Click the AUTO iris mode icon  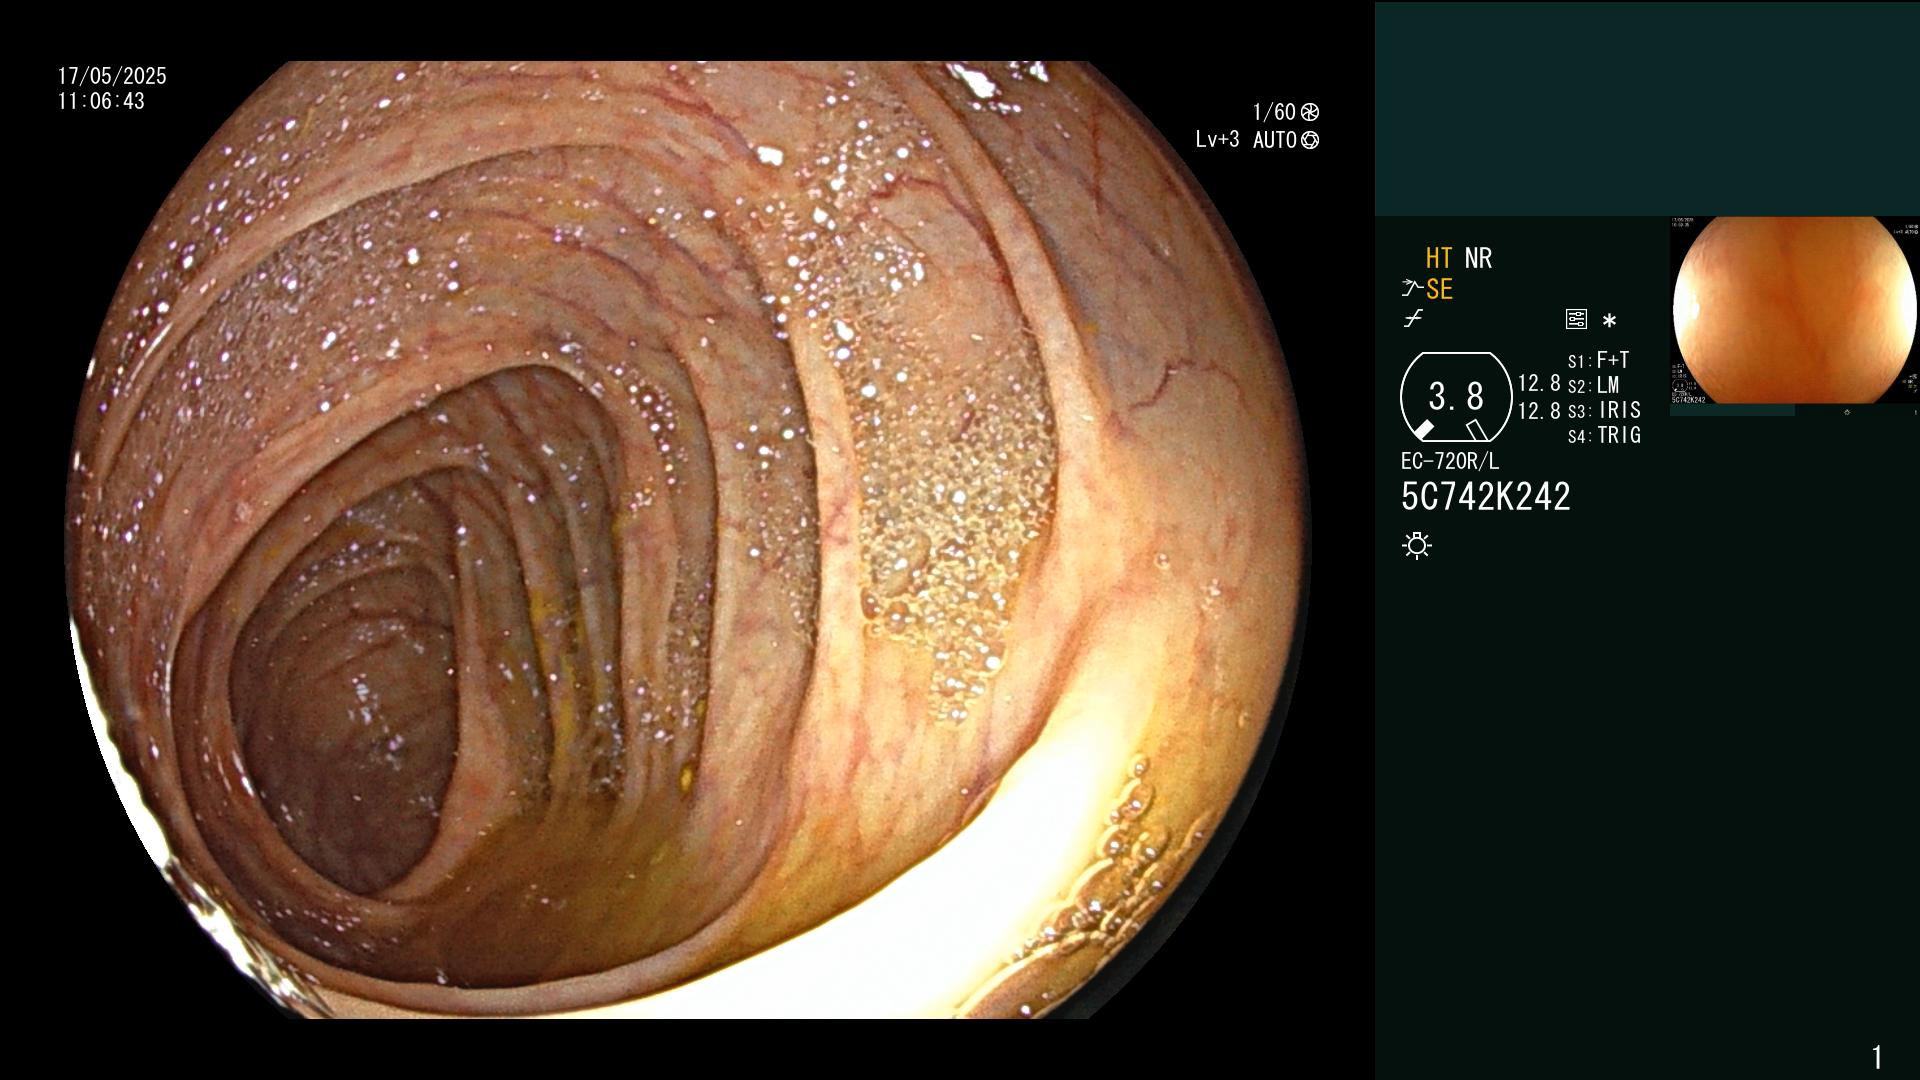(1310, 140)
